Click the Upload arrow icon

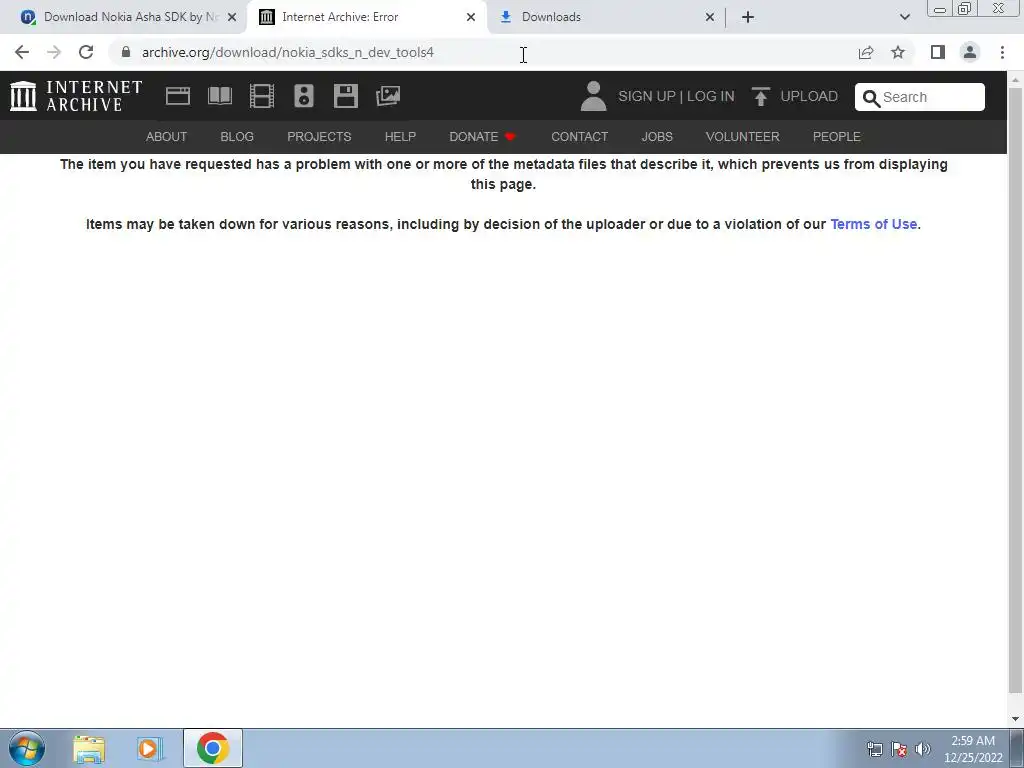pyautogui.click(x=760, y=97)
